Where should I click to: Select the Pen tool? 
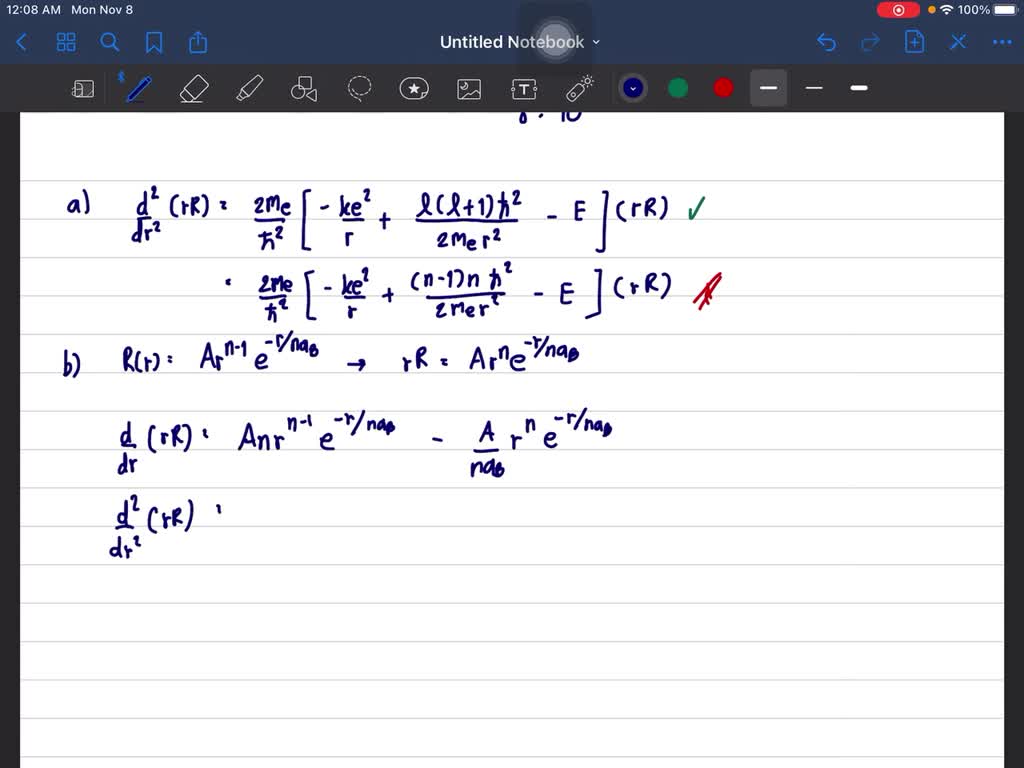point(138,88)
